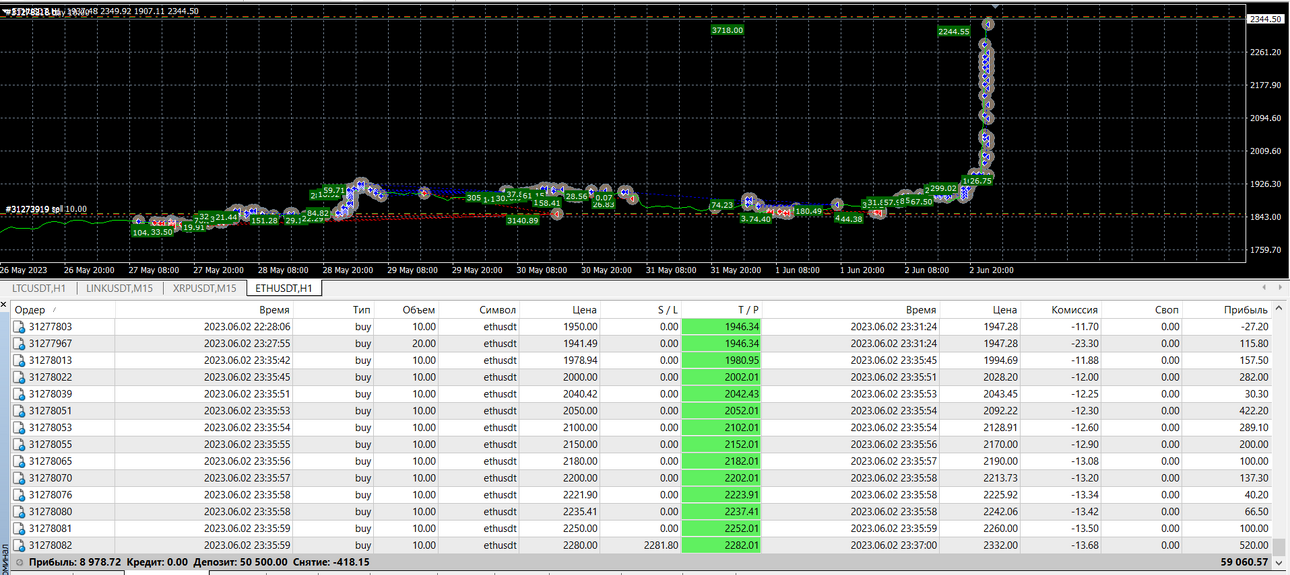Click the order icon for 31277803
The image size is (1290, 575).
(19, 327)
